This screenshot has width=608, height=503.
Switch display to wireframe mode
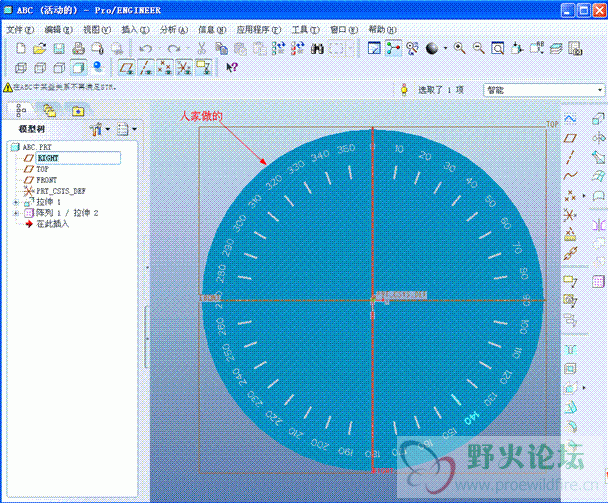tap(21, 68)
